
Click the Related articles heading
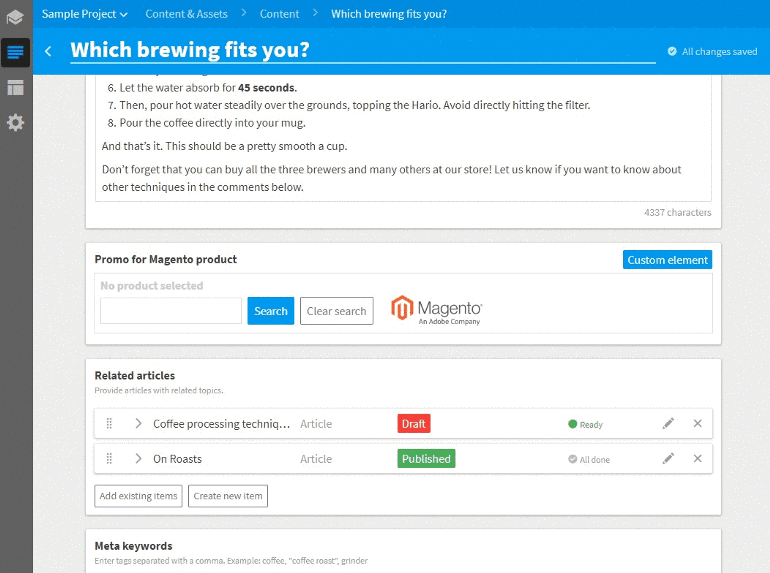click(x=135, y=376)
